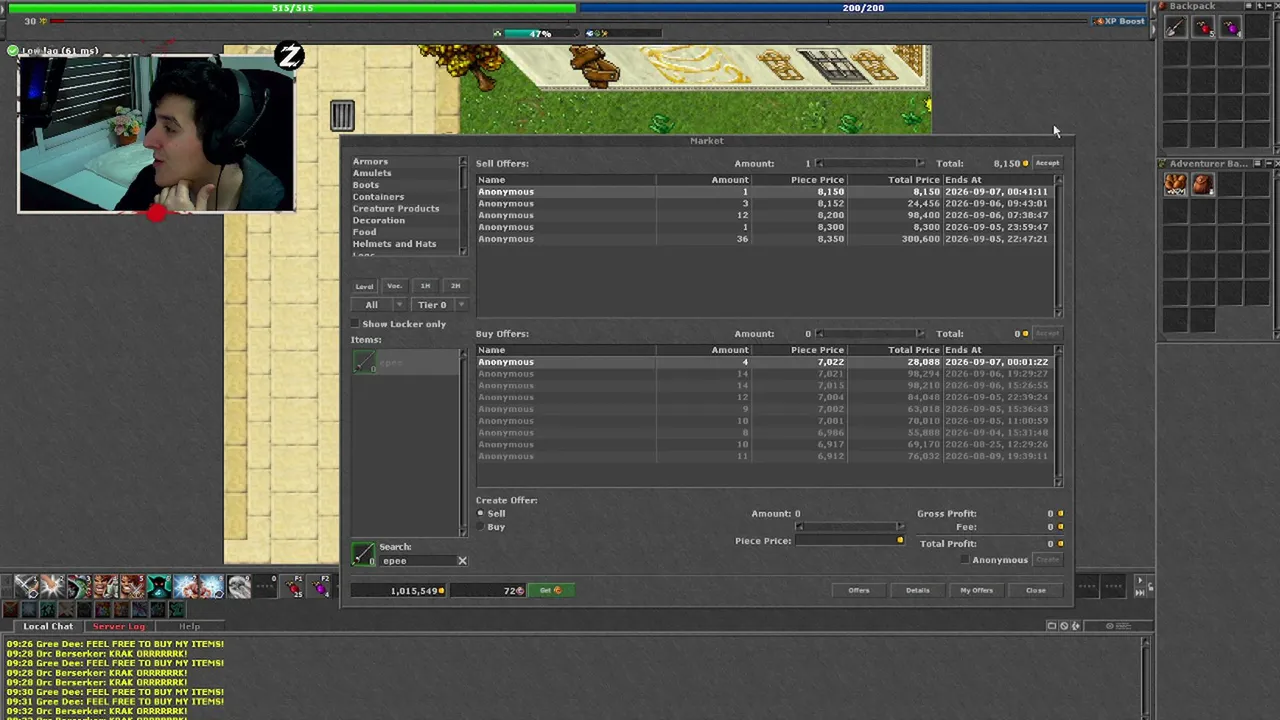Accept the selected sell offer

[1047, 163]
